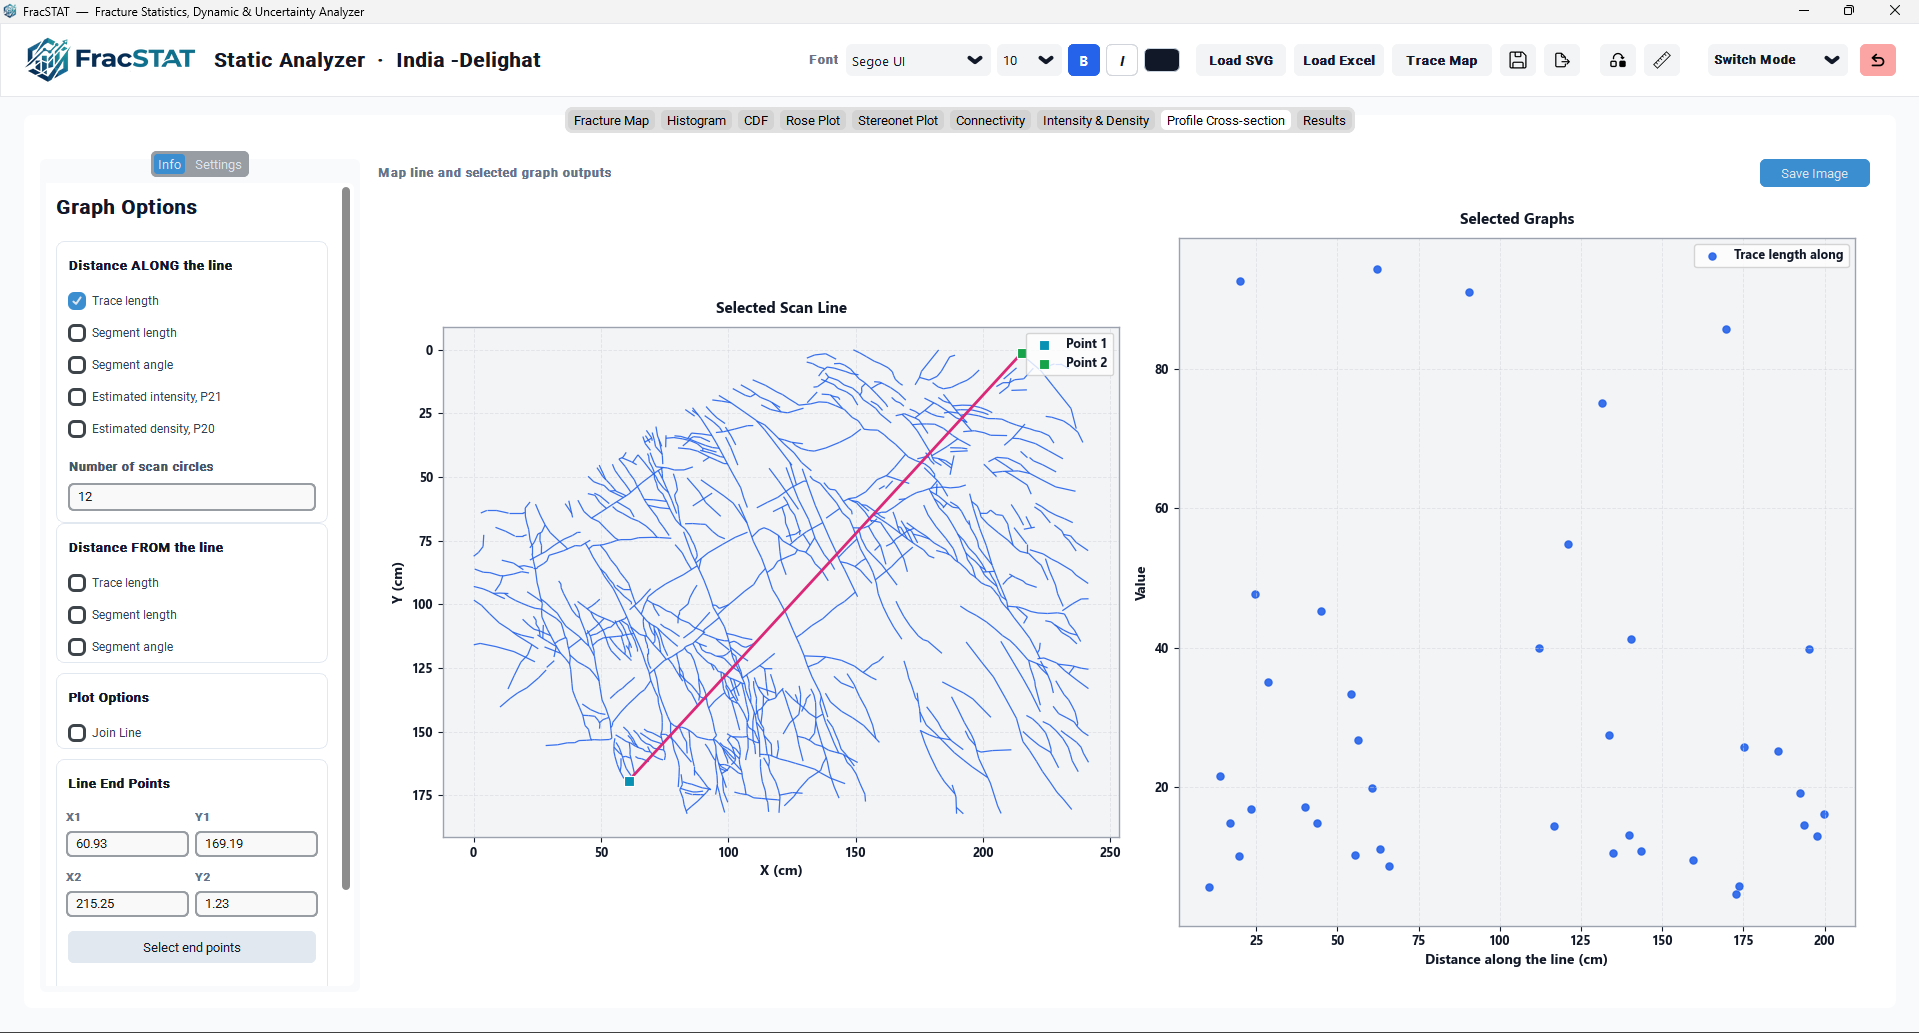The height and width of the screenshot is (1033, 1919).
Task: Uncheck Trace length under Distance ALONG
Action: click(x=77, y=301)
